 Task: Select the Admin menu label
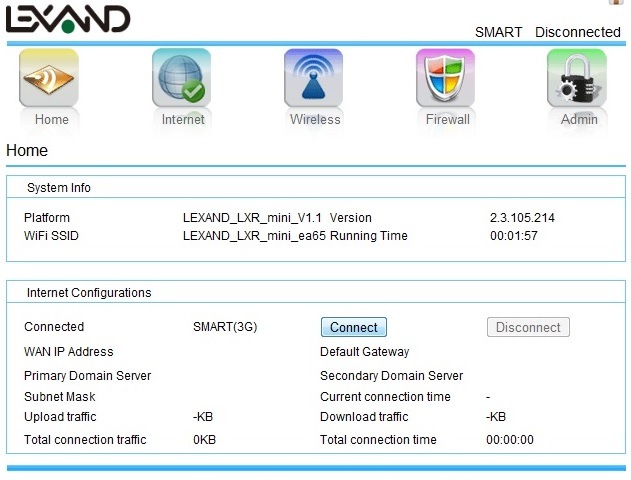point(579,120)
